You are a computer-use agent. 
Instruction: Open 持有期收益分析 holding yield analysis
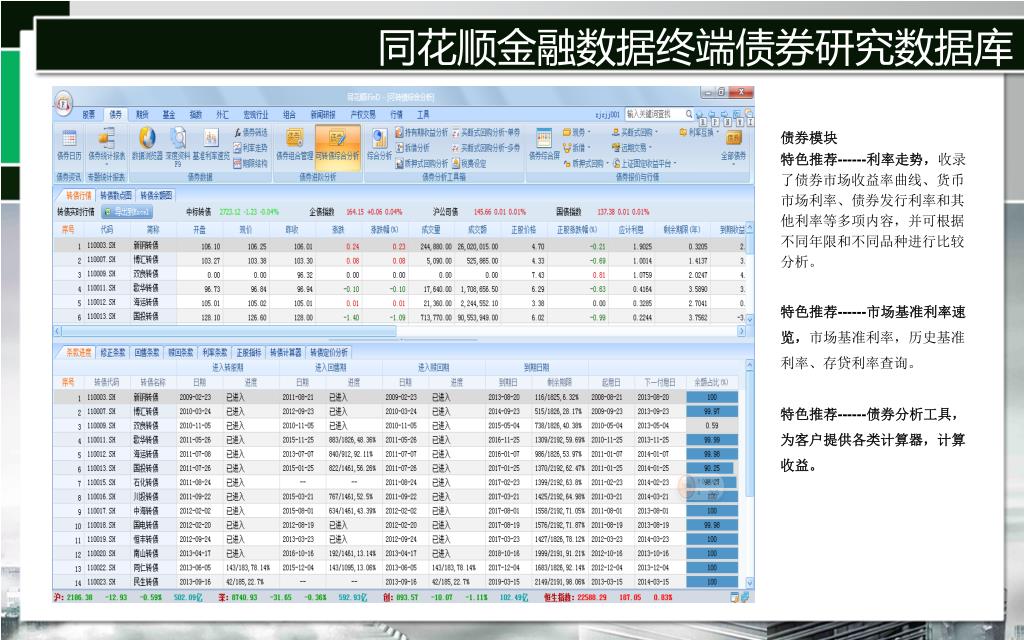tap(421, 133)
